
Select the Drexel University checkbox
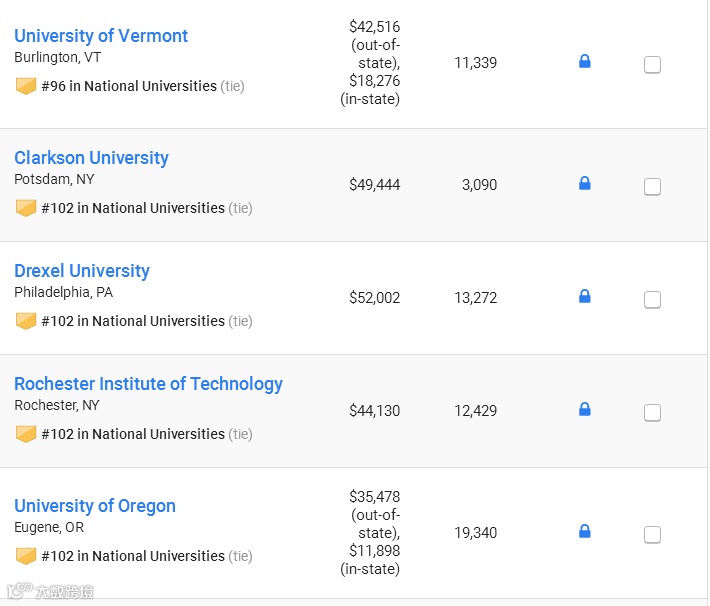click(x=652, y=300)
